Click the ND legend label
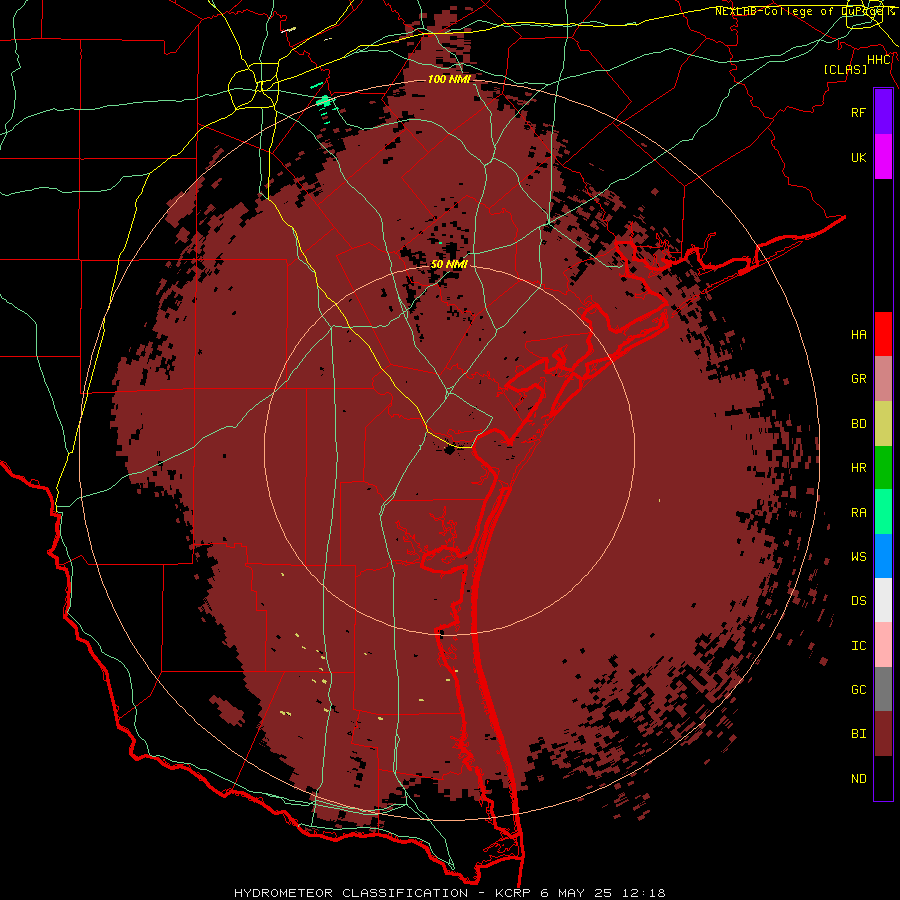This screenshot has height=900, width=900. tap(858, 779)
